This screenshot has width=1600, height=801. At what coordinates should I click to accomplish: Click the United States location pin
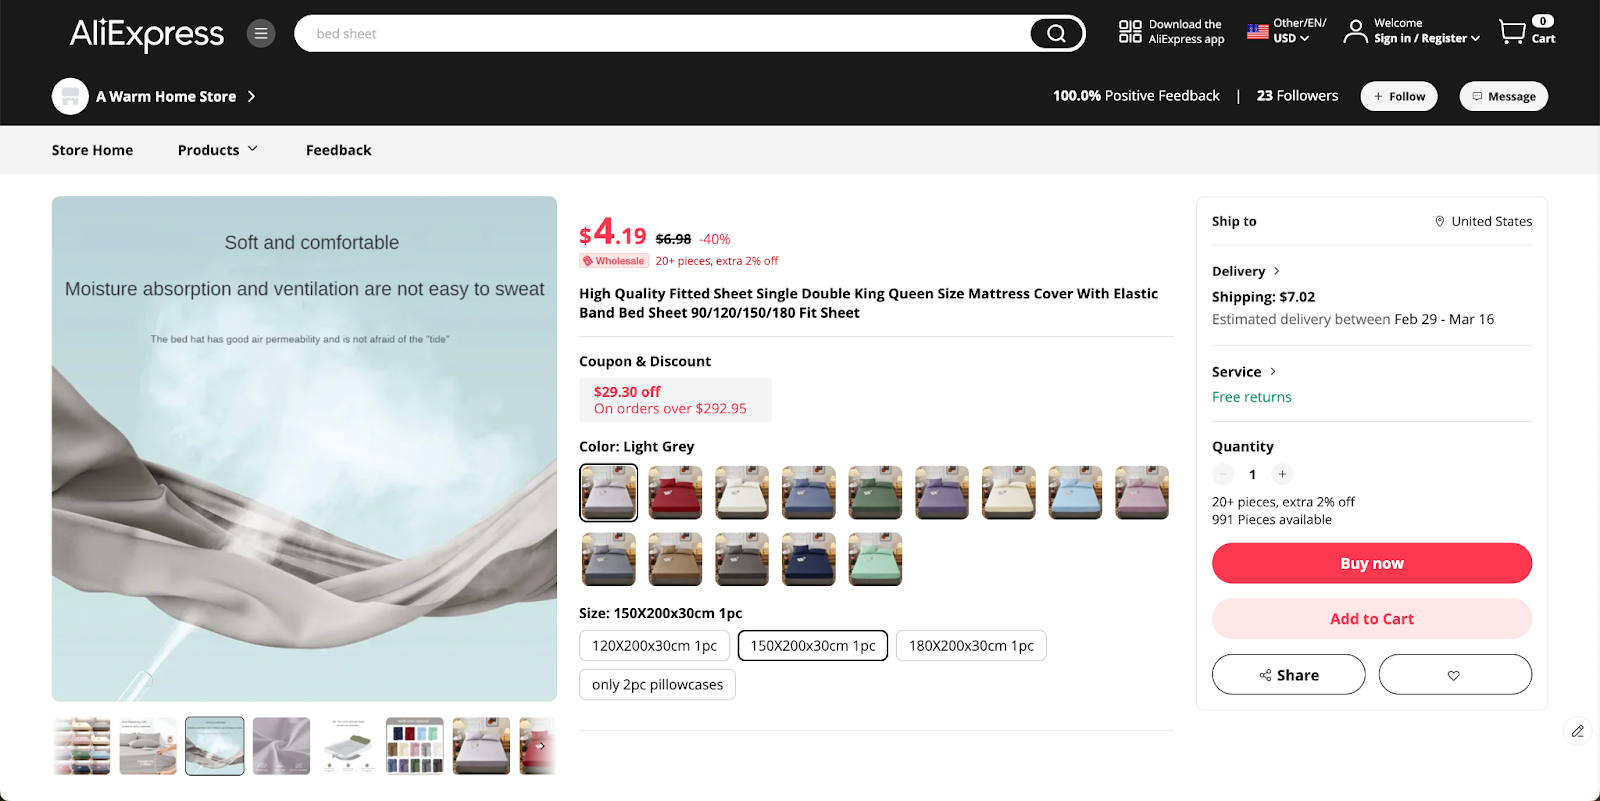(1440, 221)
